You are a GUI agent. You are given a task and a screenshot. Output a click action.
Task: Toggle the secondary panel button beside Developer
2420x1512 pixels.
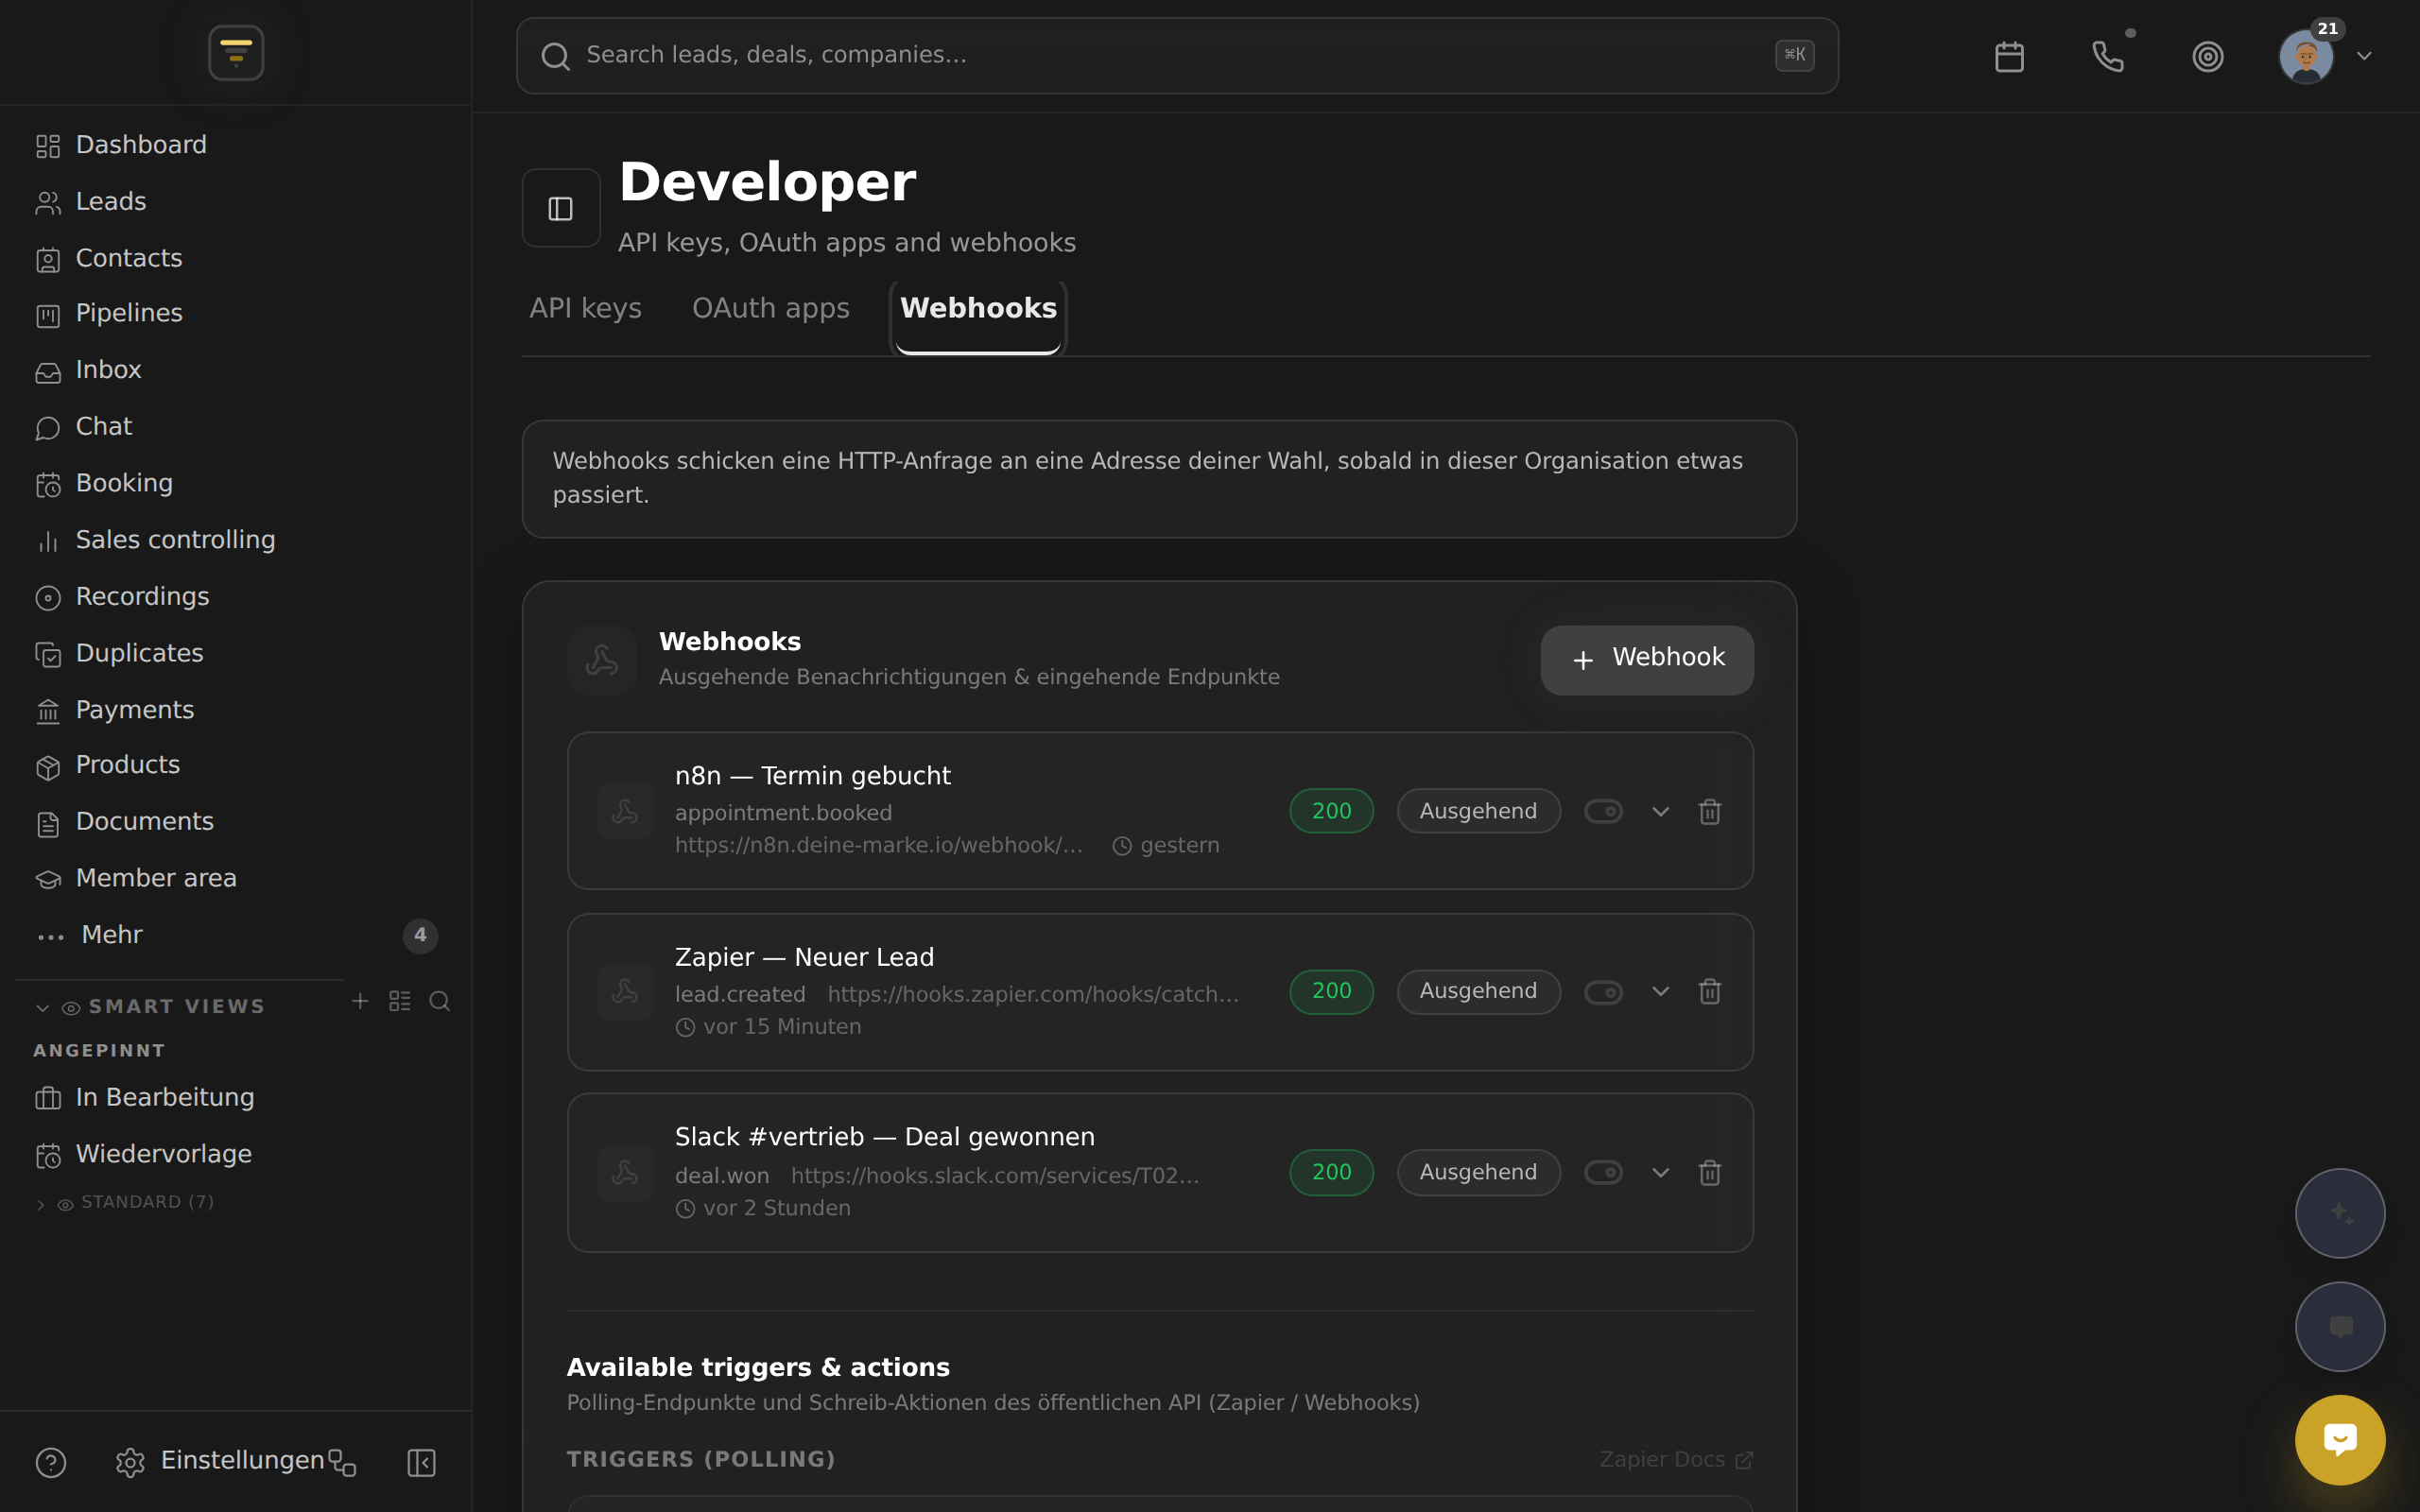[x=561, y=208]
